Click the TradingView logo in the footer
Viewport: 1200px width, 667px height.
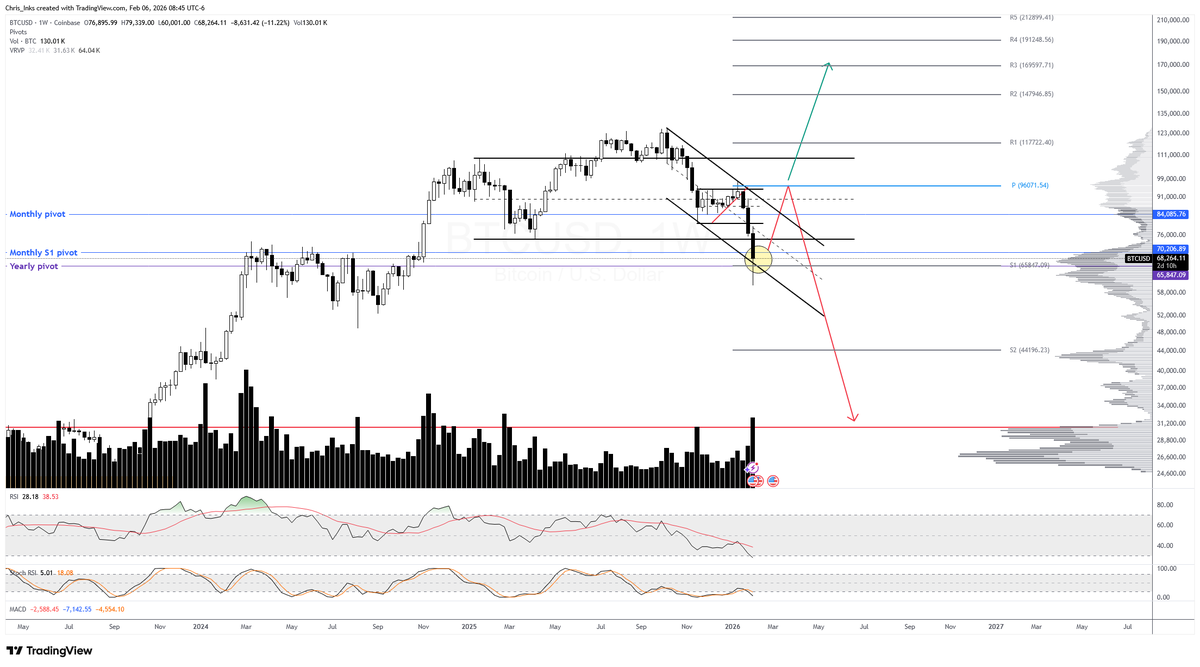[x=50, y=650]
